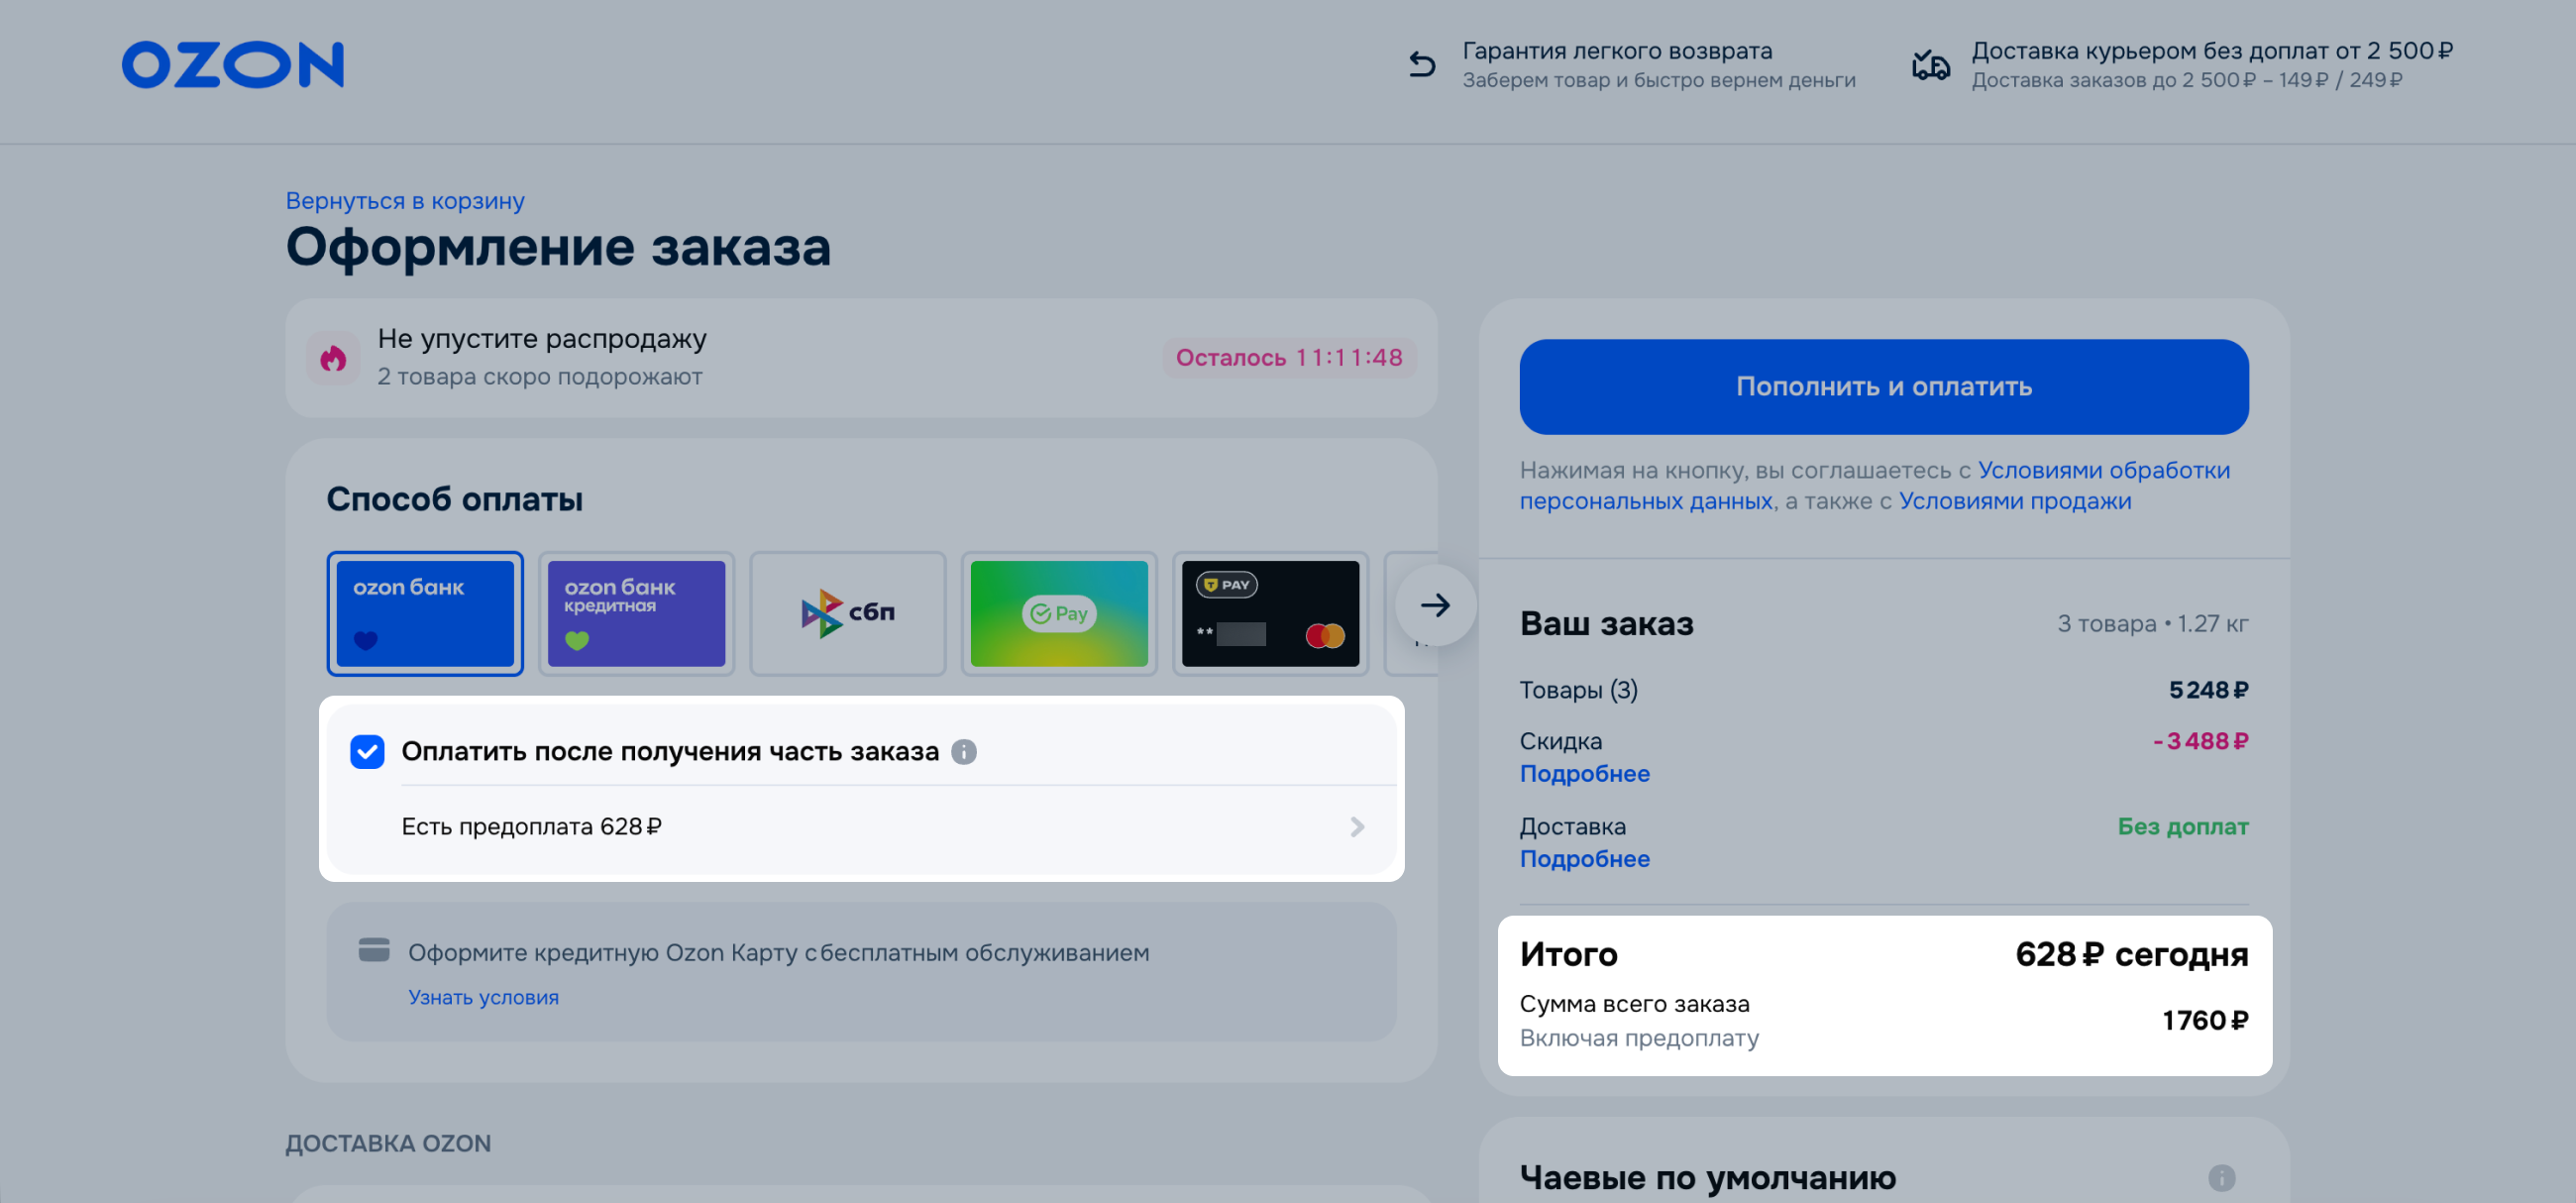Viewport: 2576px width, 1203px height.
Task: Click the courier delivery truck icon
Action: (x=1930, y=65)
